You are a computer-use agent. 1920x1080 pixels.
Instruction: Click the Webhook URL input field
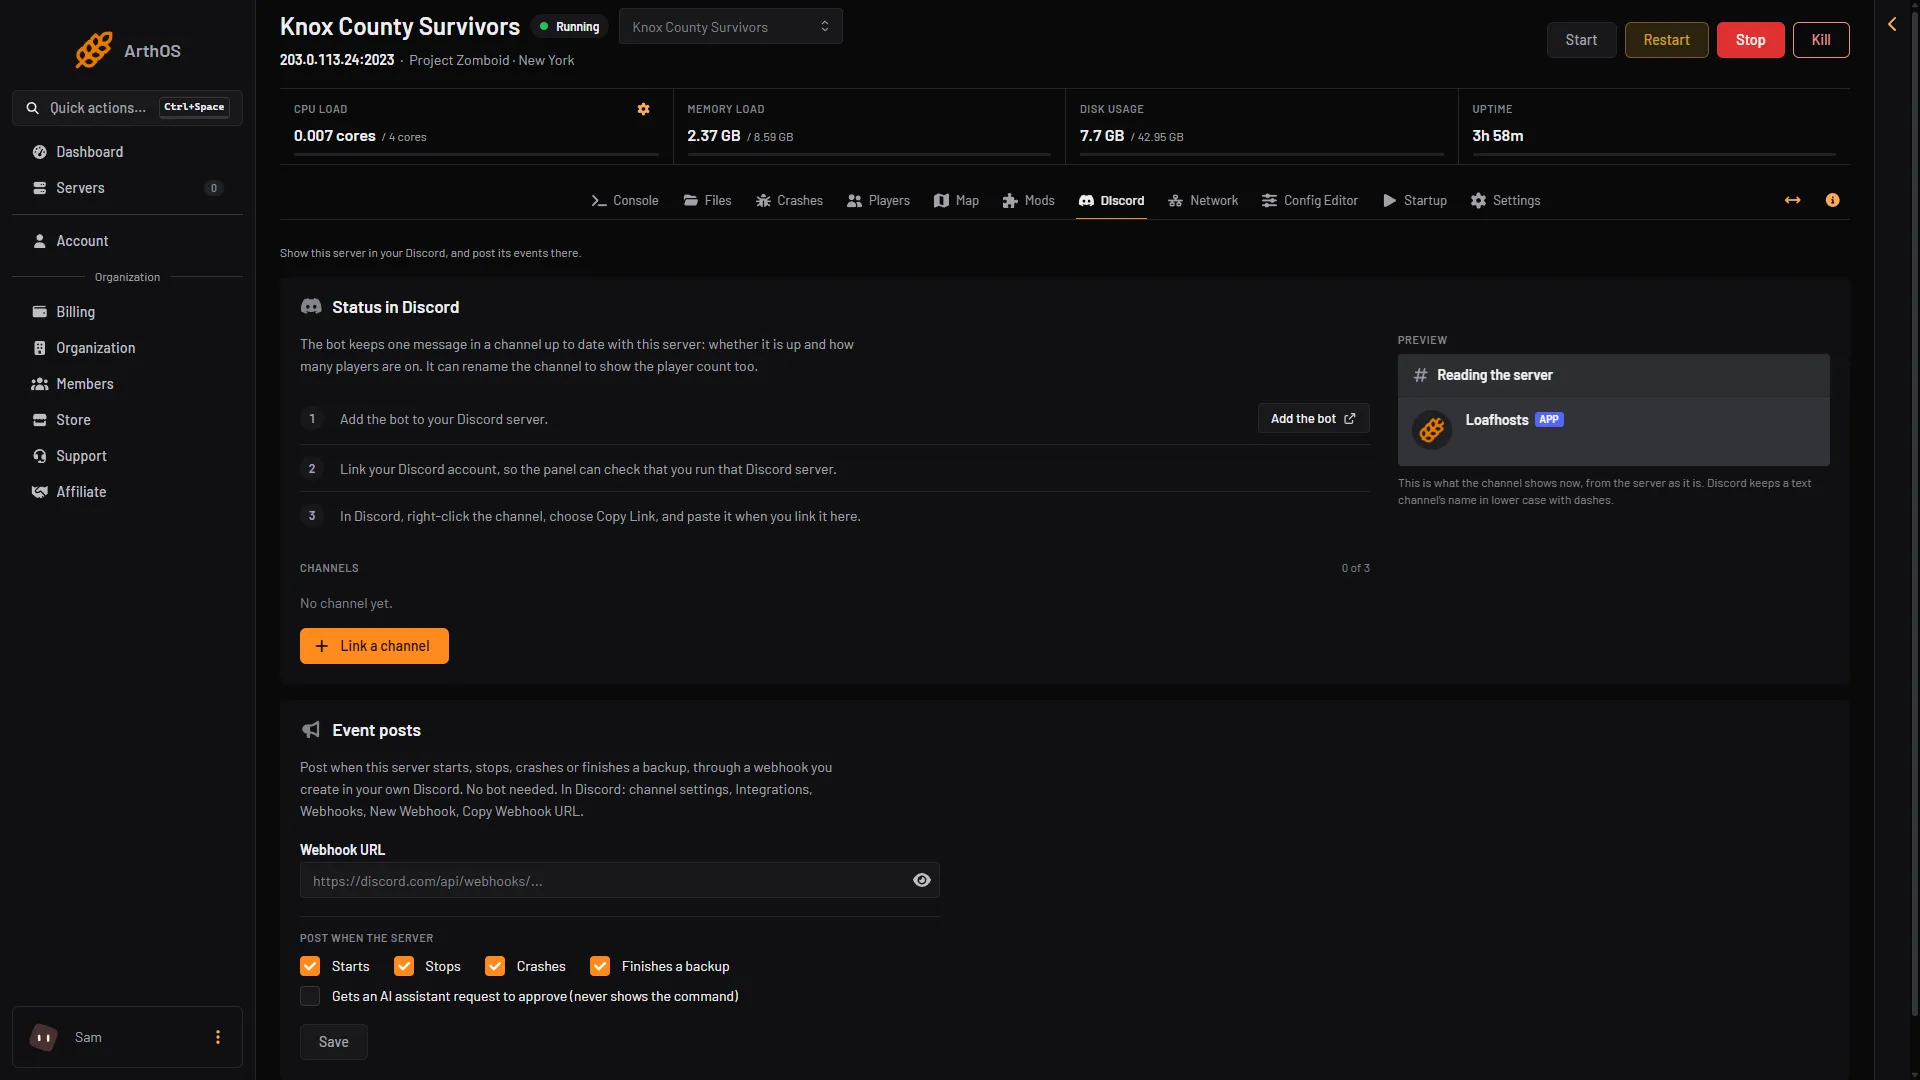[620, 880]
